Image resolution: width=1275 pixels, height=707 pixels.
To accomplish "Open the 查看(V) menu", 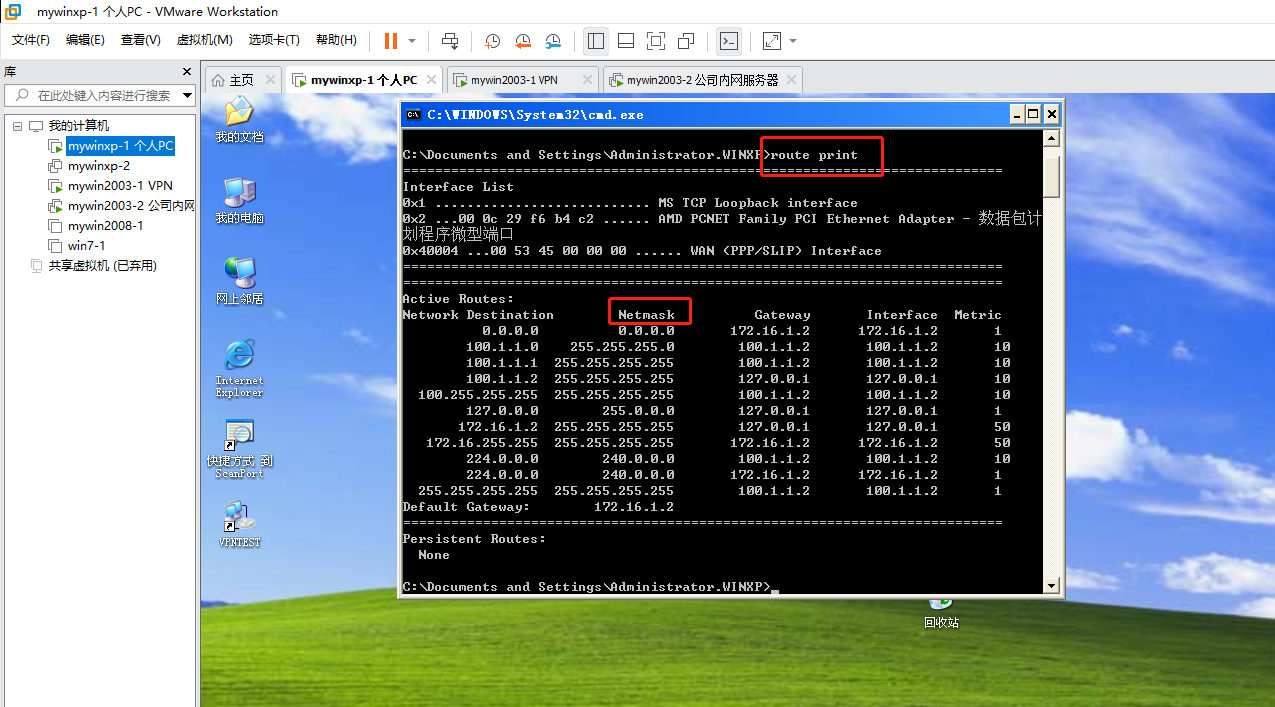I will click(141, 40).
